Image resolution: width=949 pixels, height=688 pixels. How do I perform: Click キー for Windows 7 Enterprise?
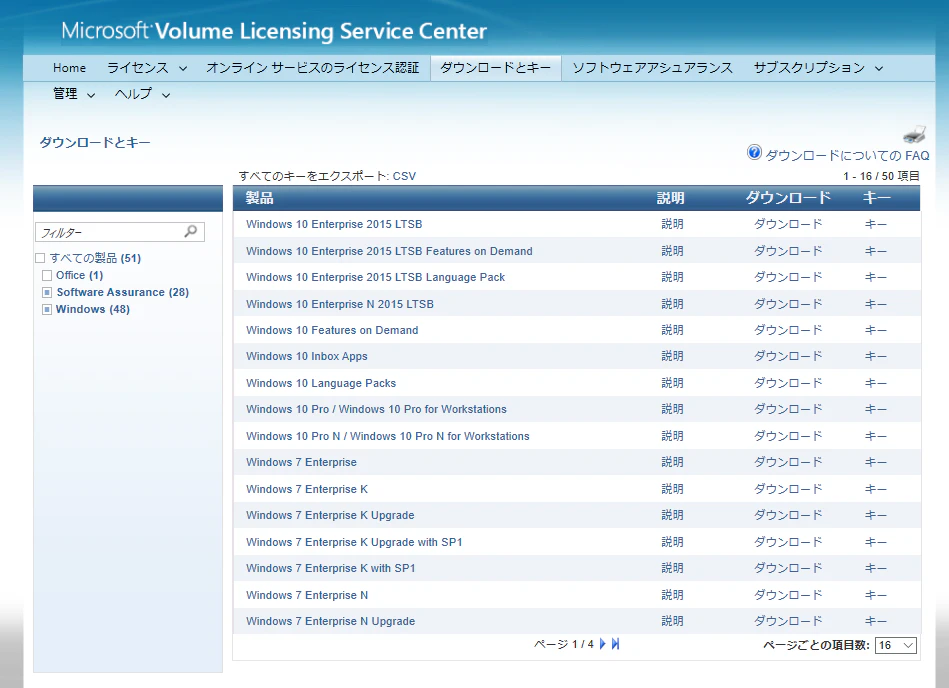[876, 462]
